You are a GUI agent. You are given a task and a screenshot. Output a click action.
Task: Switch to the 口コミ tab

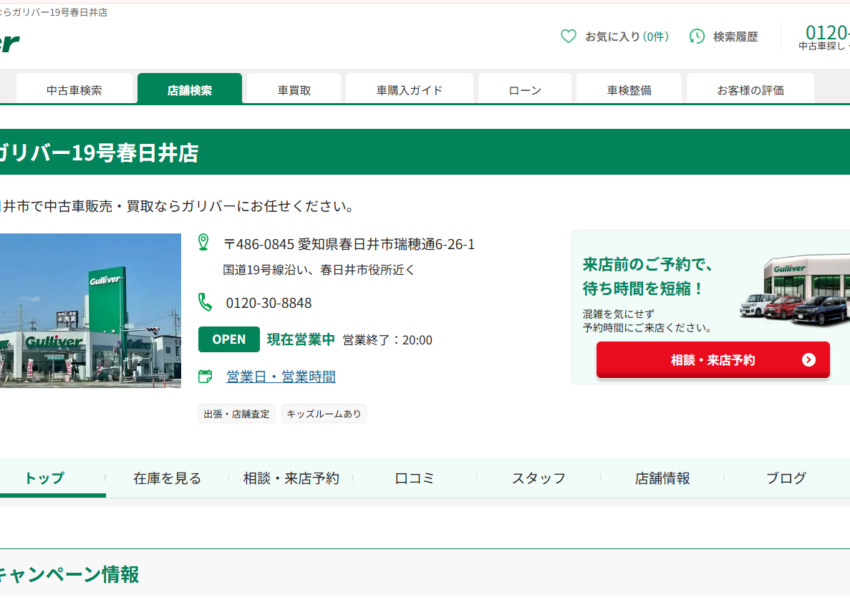[415, 478]
